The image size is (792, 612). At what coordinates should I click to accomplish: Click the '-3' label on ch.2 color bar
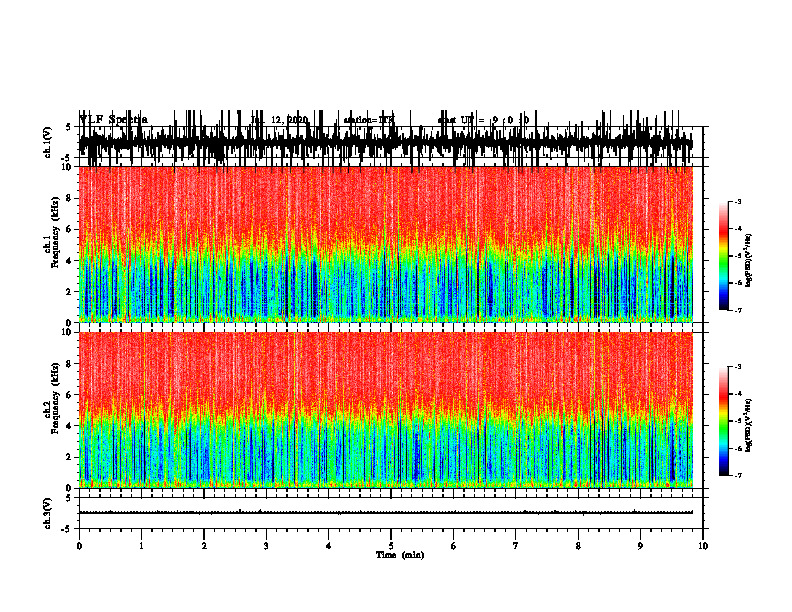pos(737,367)
